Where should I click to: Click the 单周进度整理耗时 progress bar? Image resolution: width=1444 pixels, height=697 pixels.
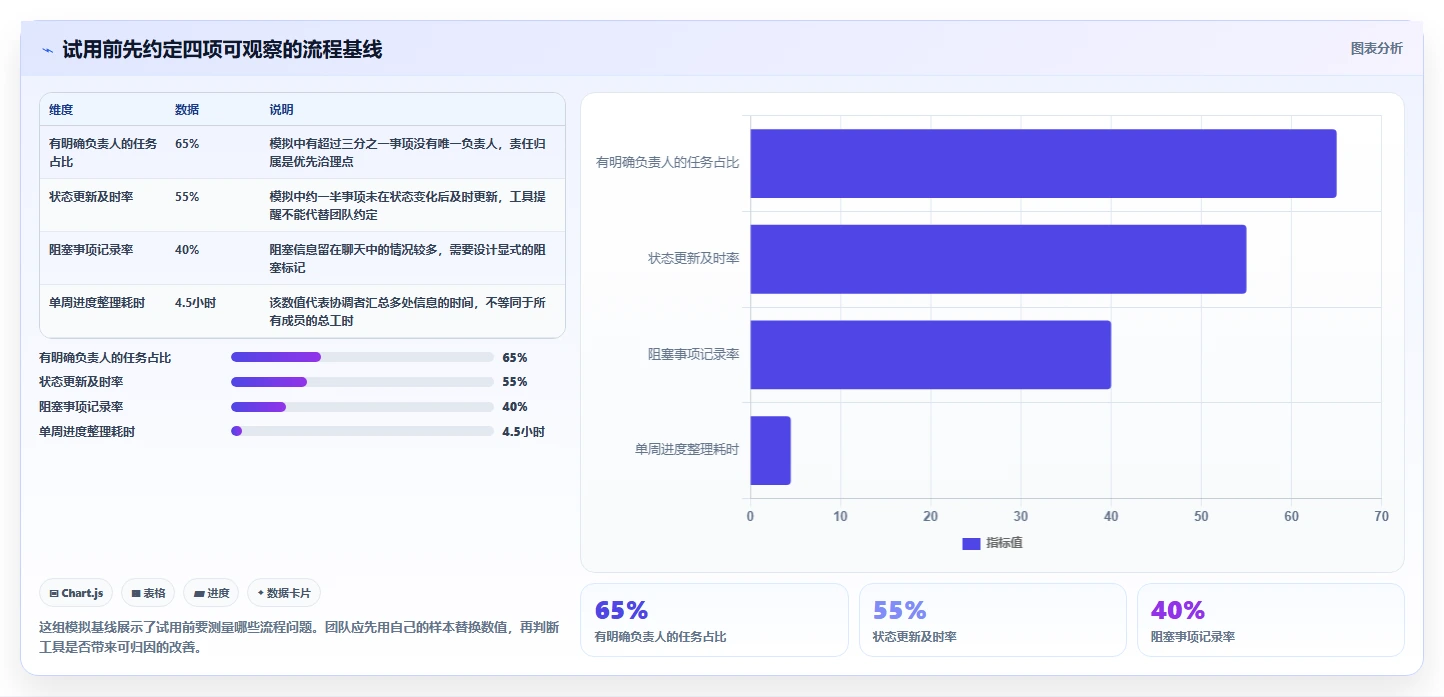tap(362, 431)
